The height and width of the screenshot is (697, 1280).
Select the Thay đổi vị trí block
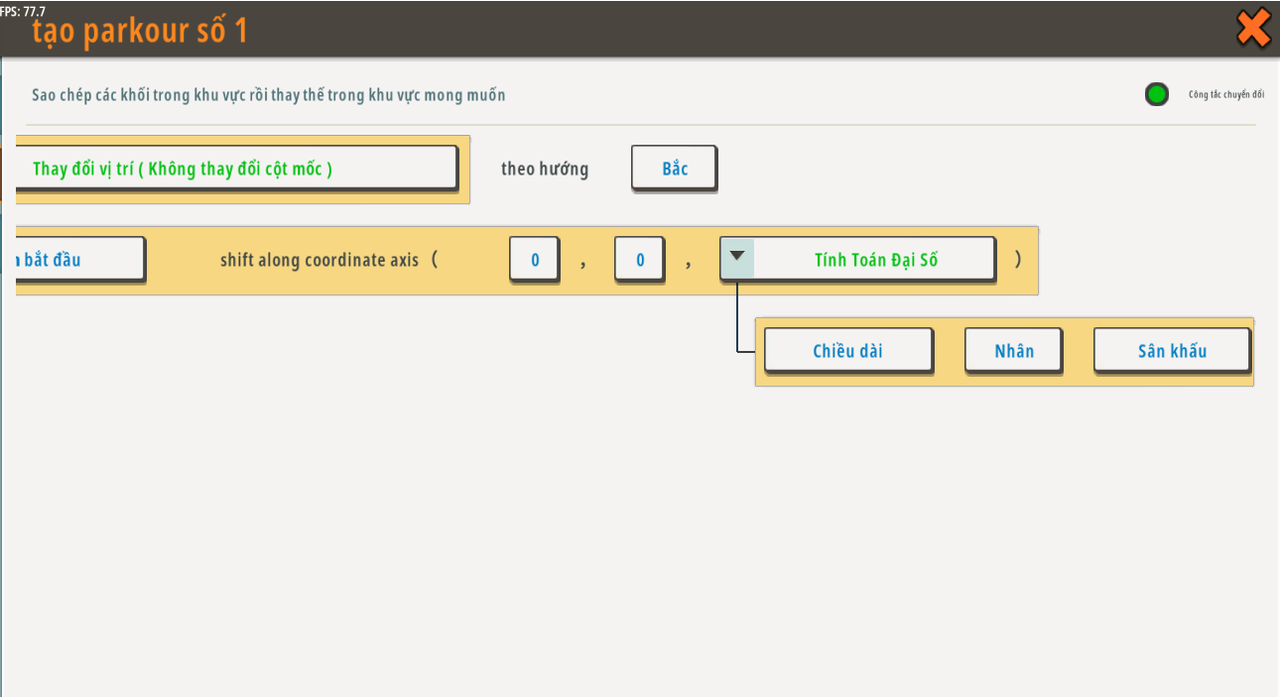click(x=236, y=168)
